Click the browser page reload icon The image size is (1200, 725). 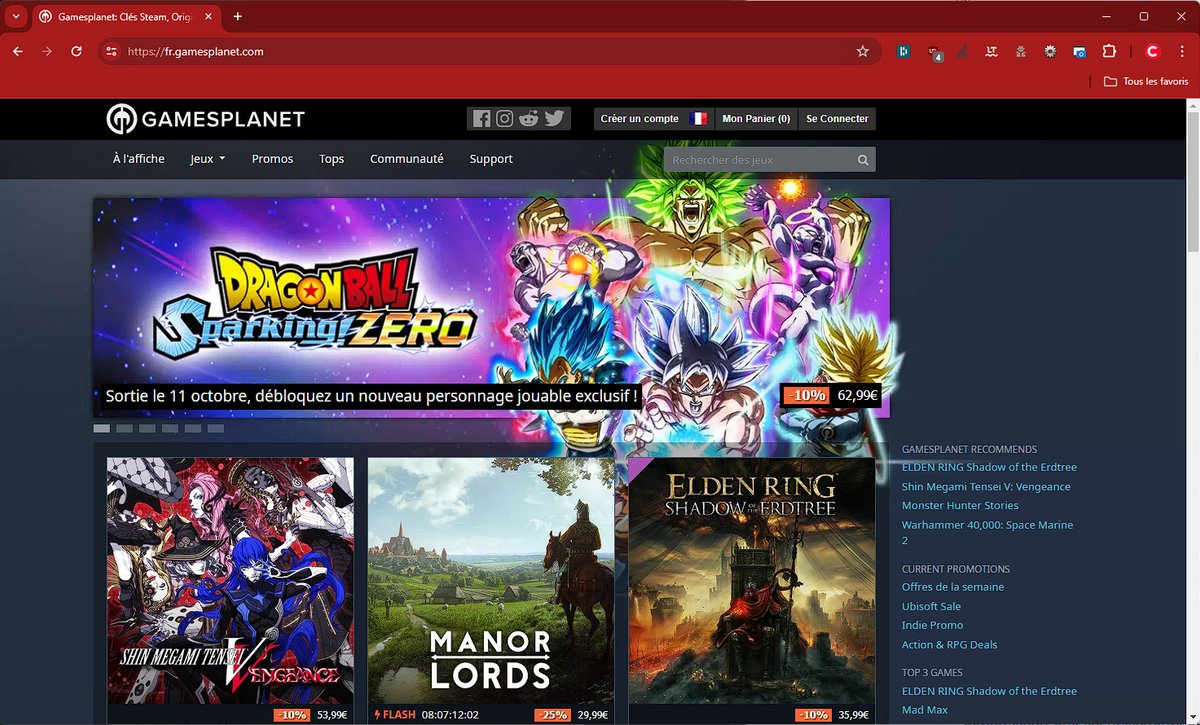tap(77, 51)
